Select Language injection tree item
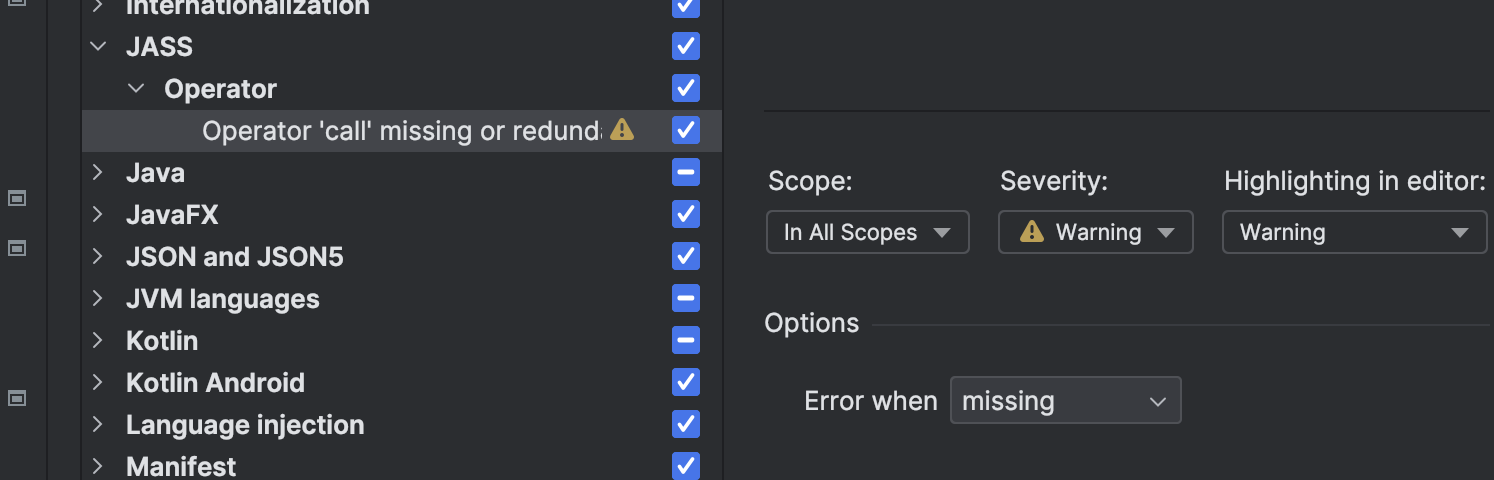1494x480 pixels. point(245,425)
